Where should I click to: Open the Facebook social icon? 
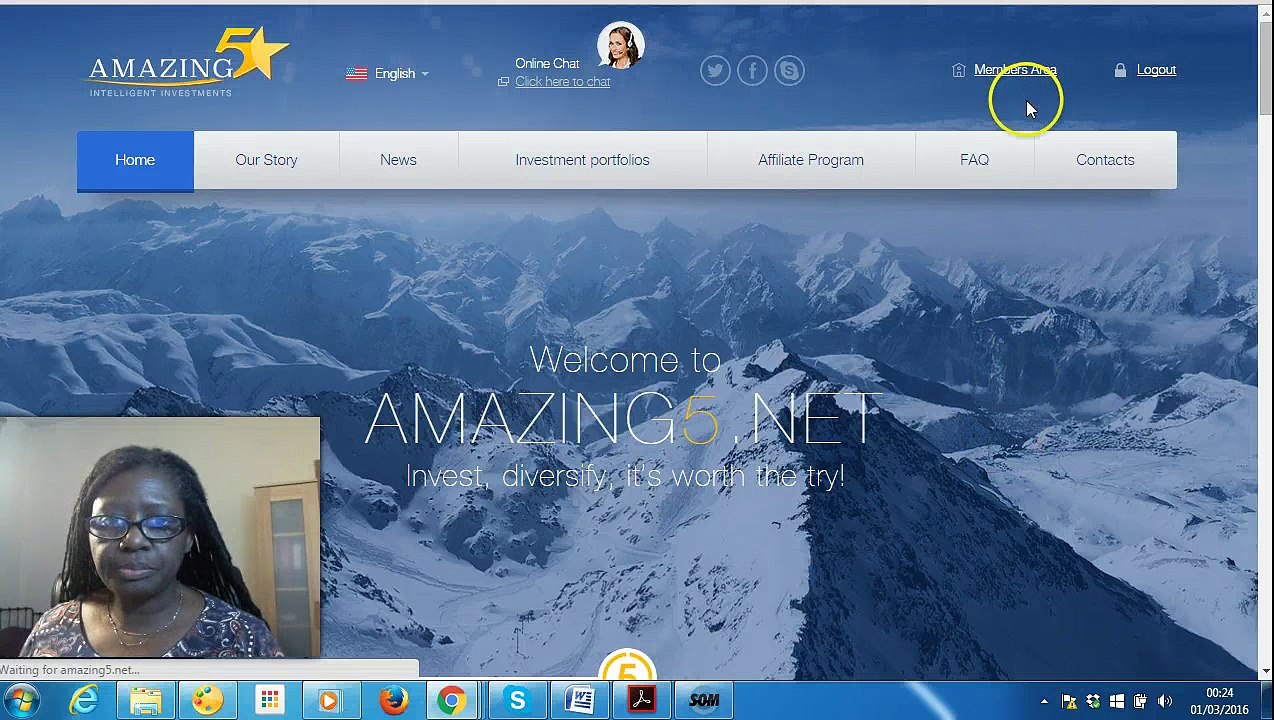point(752,71)
